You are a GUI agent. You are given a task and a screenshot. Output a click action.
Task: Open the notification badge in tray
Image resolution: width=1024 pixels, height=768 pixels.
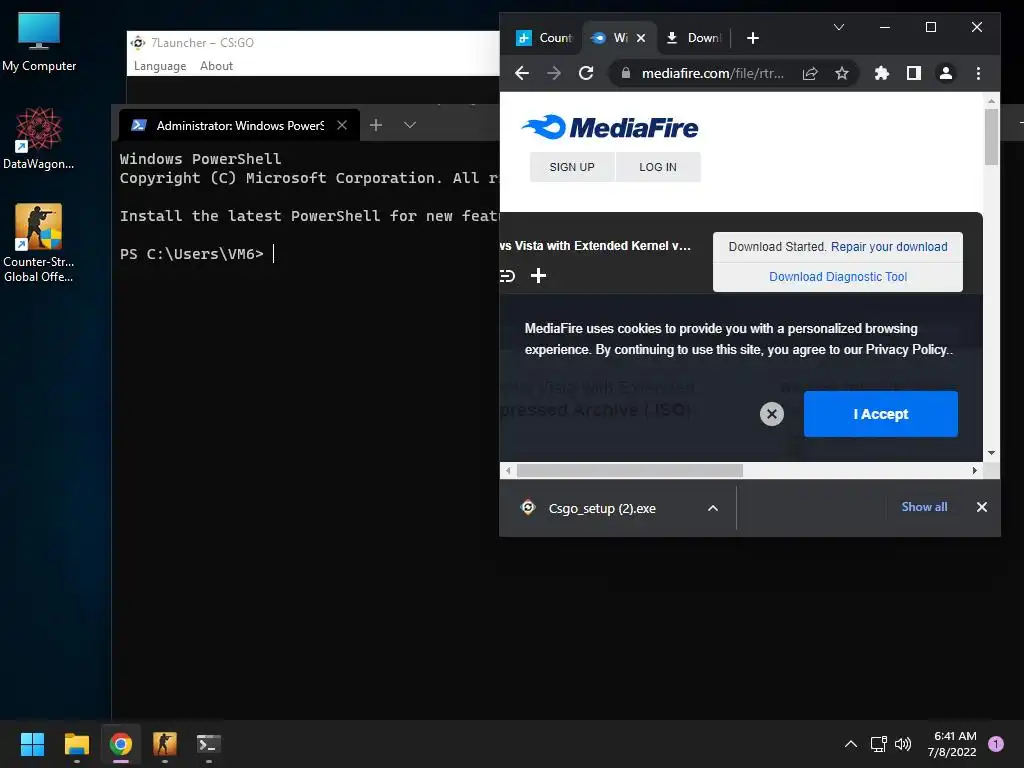coord(996,744)
